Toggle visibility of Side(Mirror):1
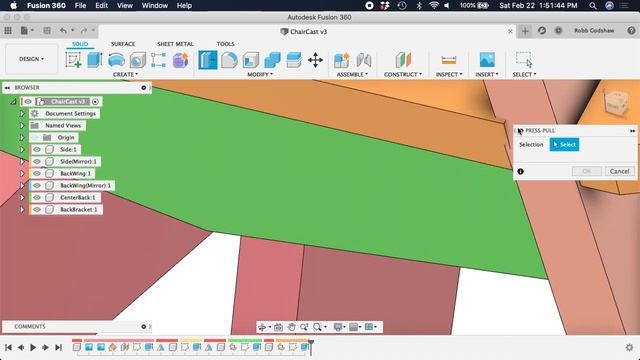640x360 pixels. (x=37, y=162)
